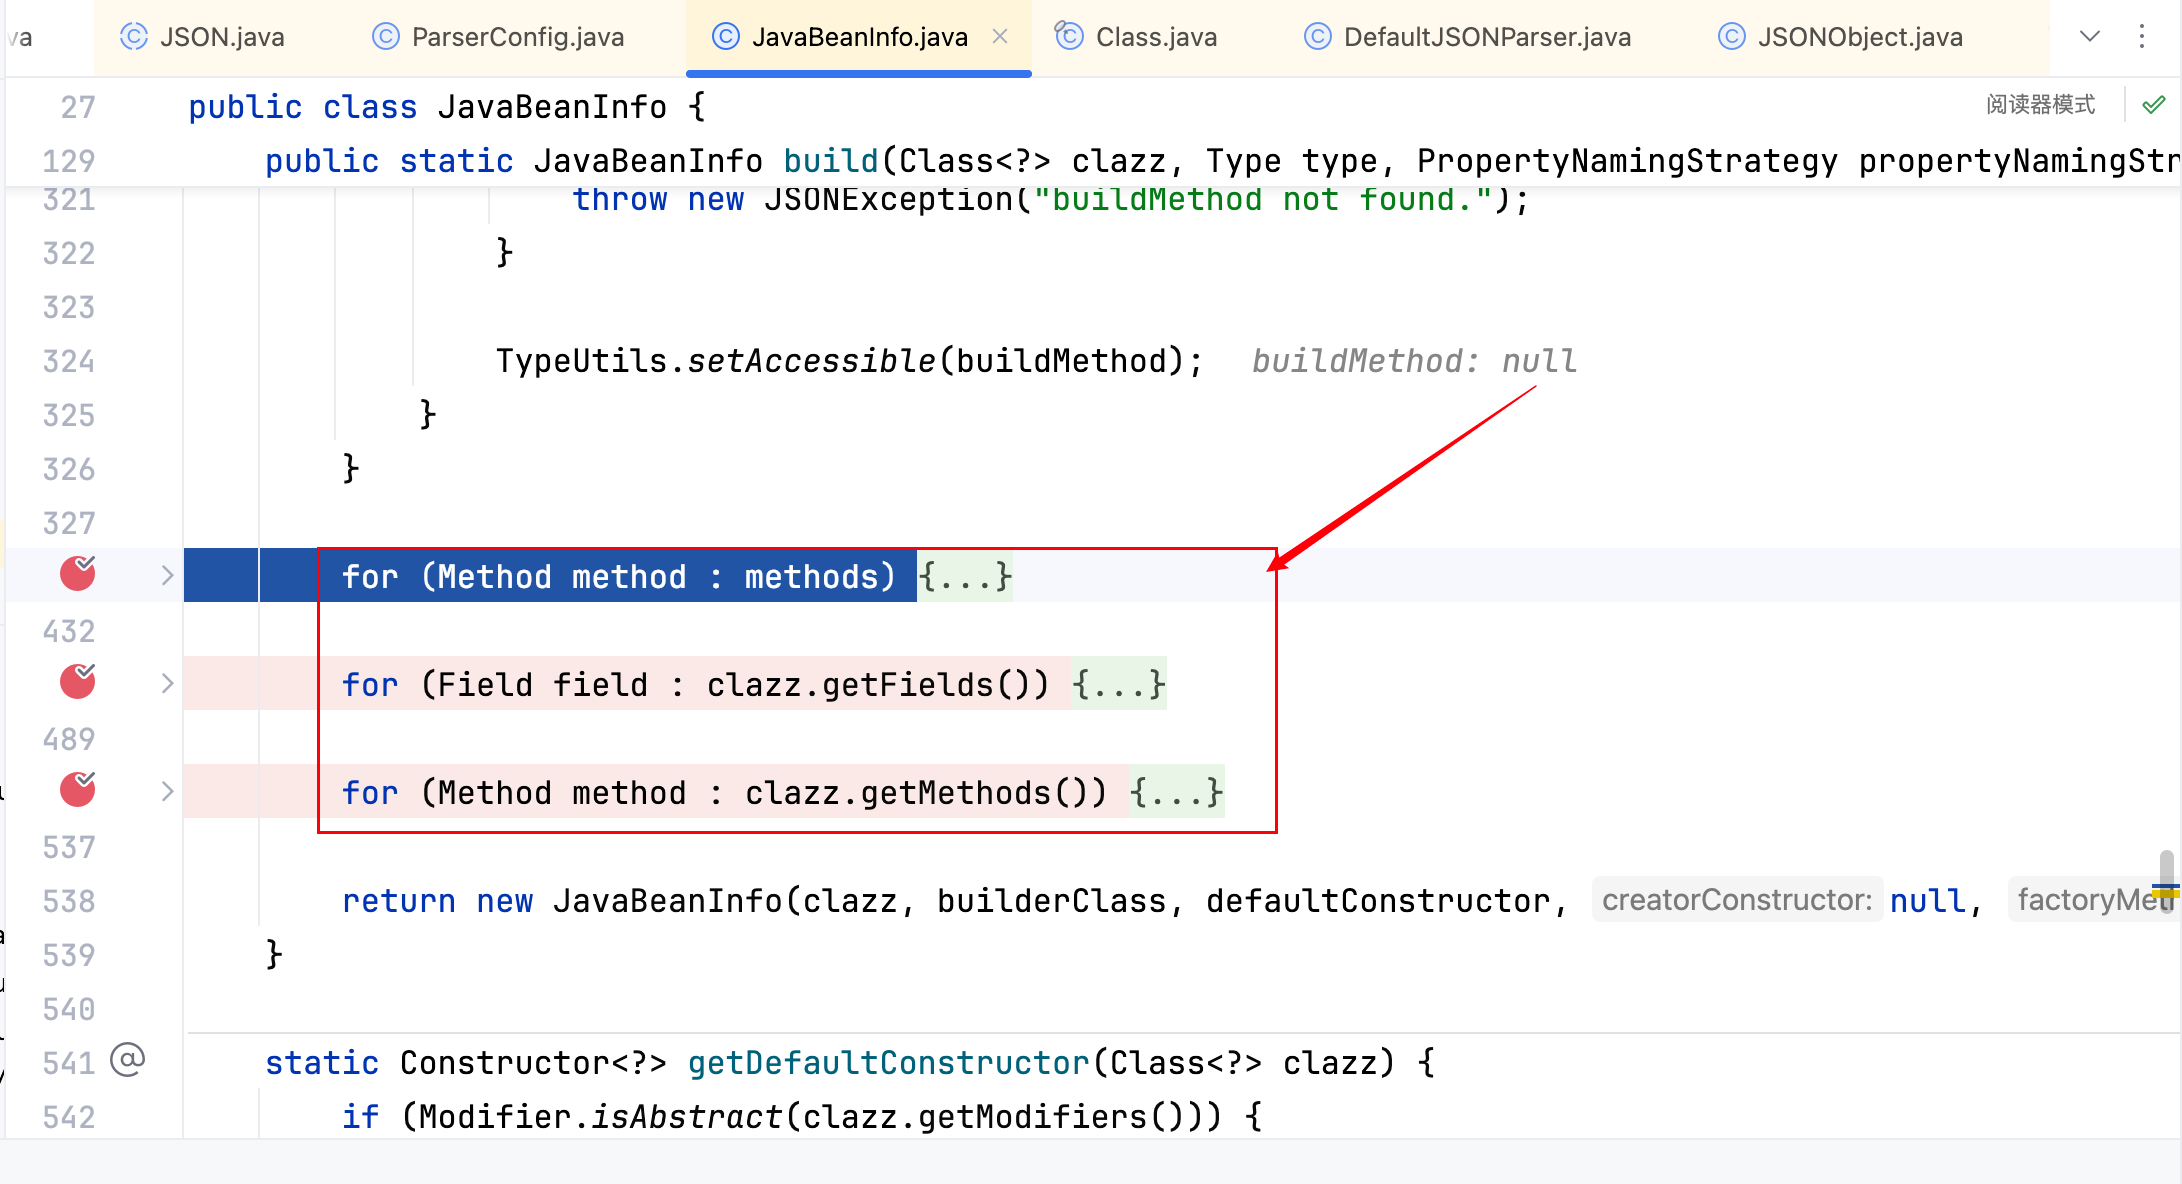2182x1184 pixels.
Task: Switch to the ParserConfig.java tab
Action: pos(517,37)
